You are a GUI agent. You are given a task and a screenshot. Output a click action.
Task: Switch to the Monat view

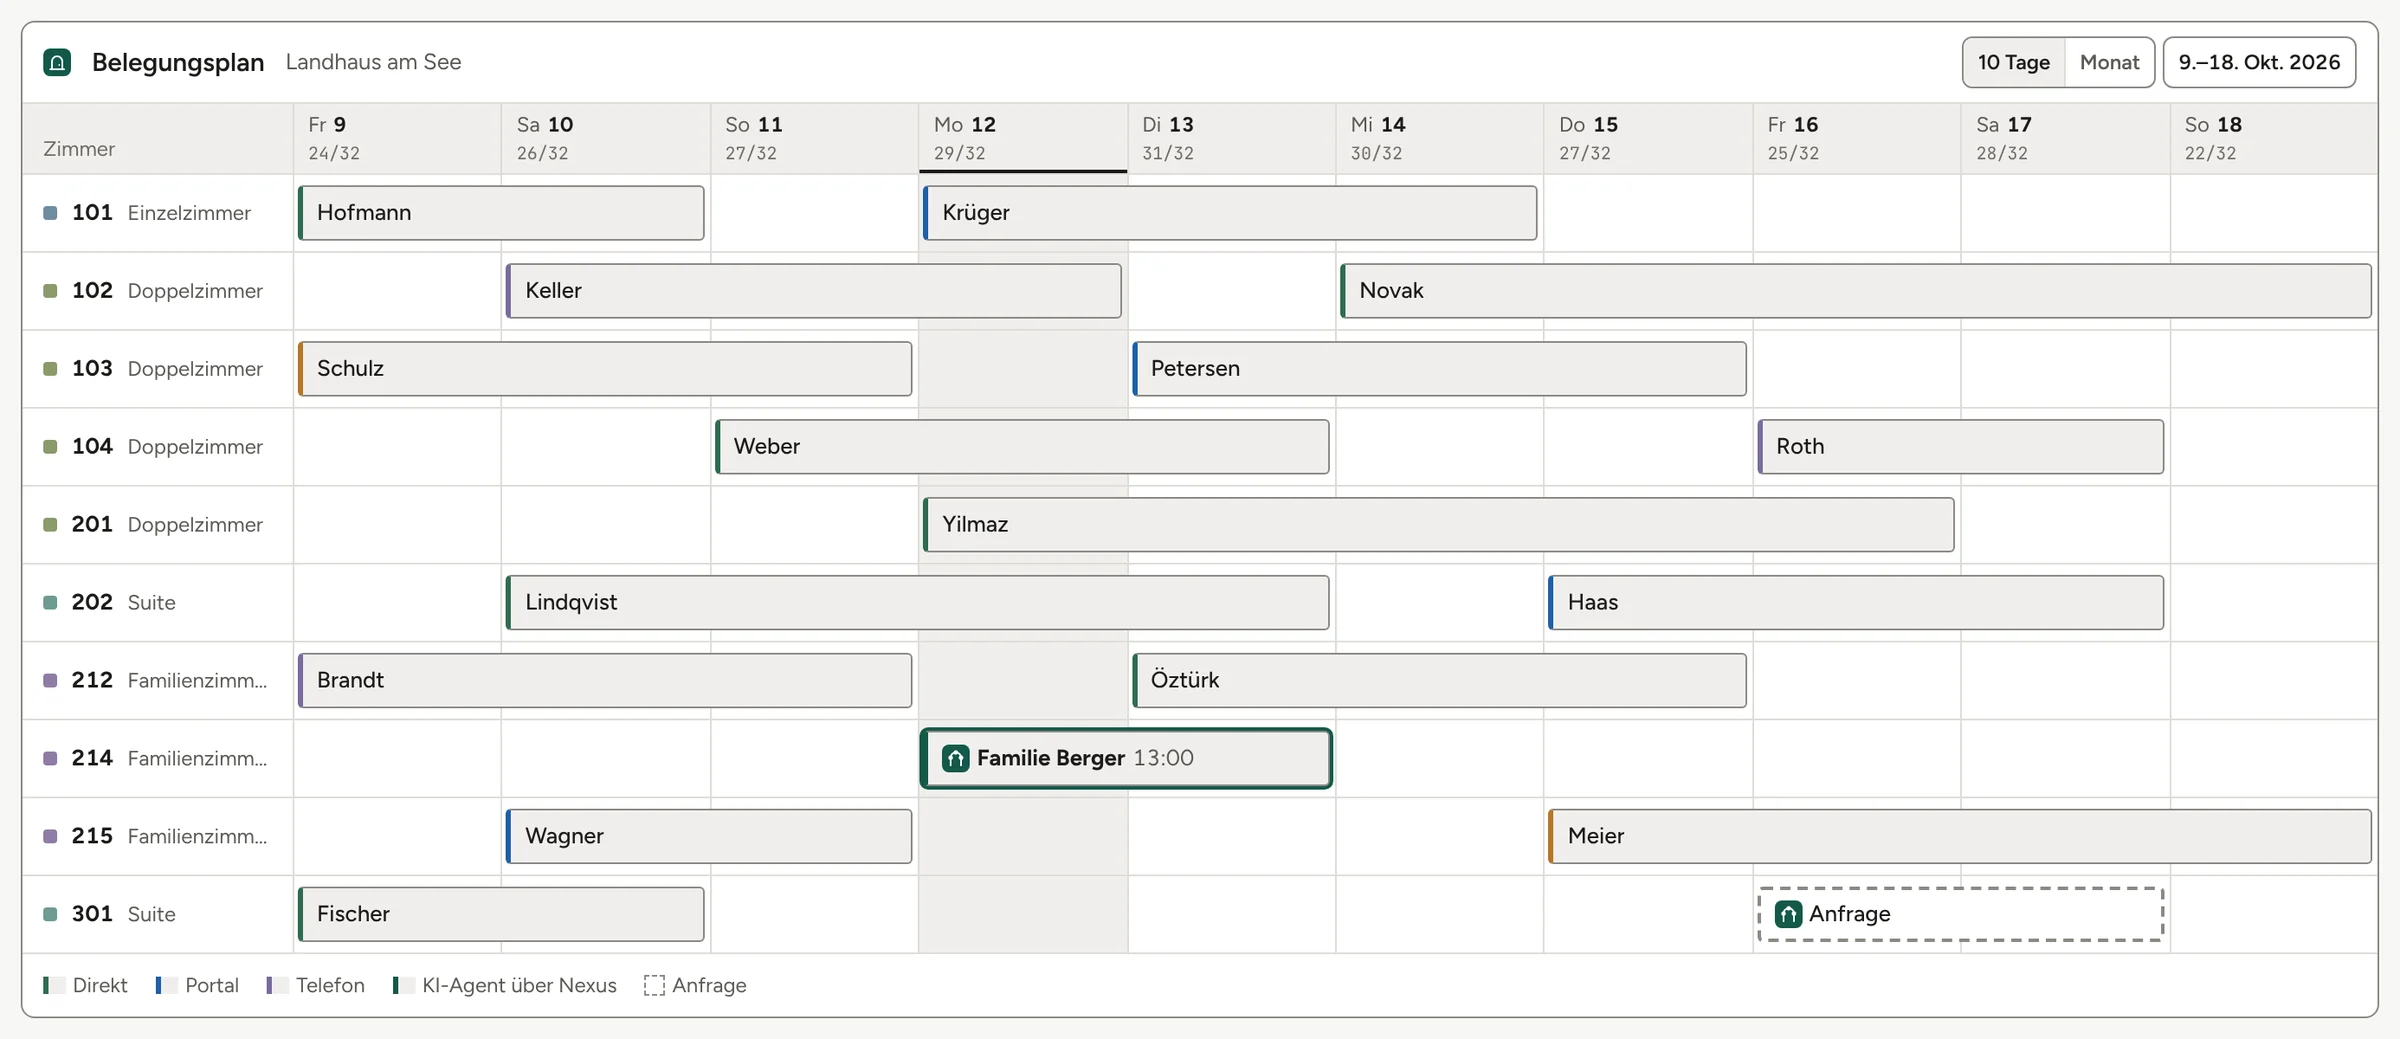click(2109, 62)
